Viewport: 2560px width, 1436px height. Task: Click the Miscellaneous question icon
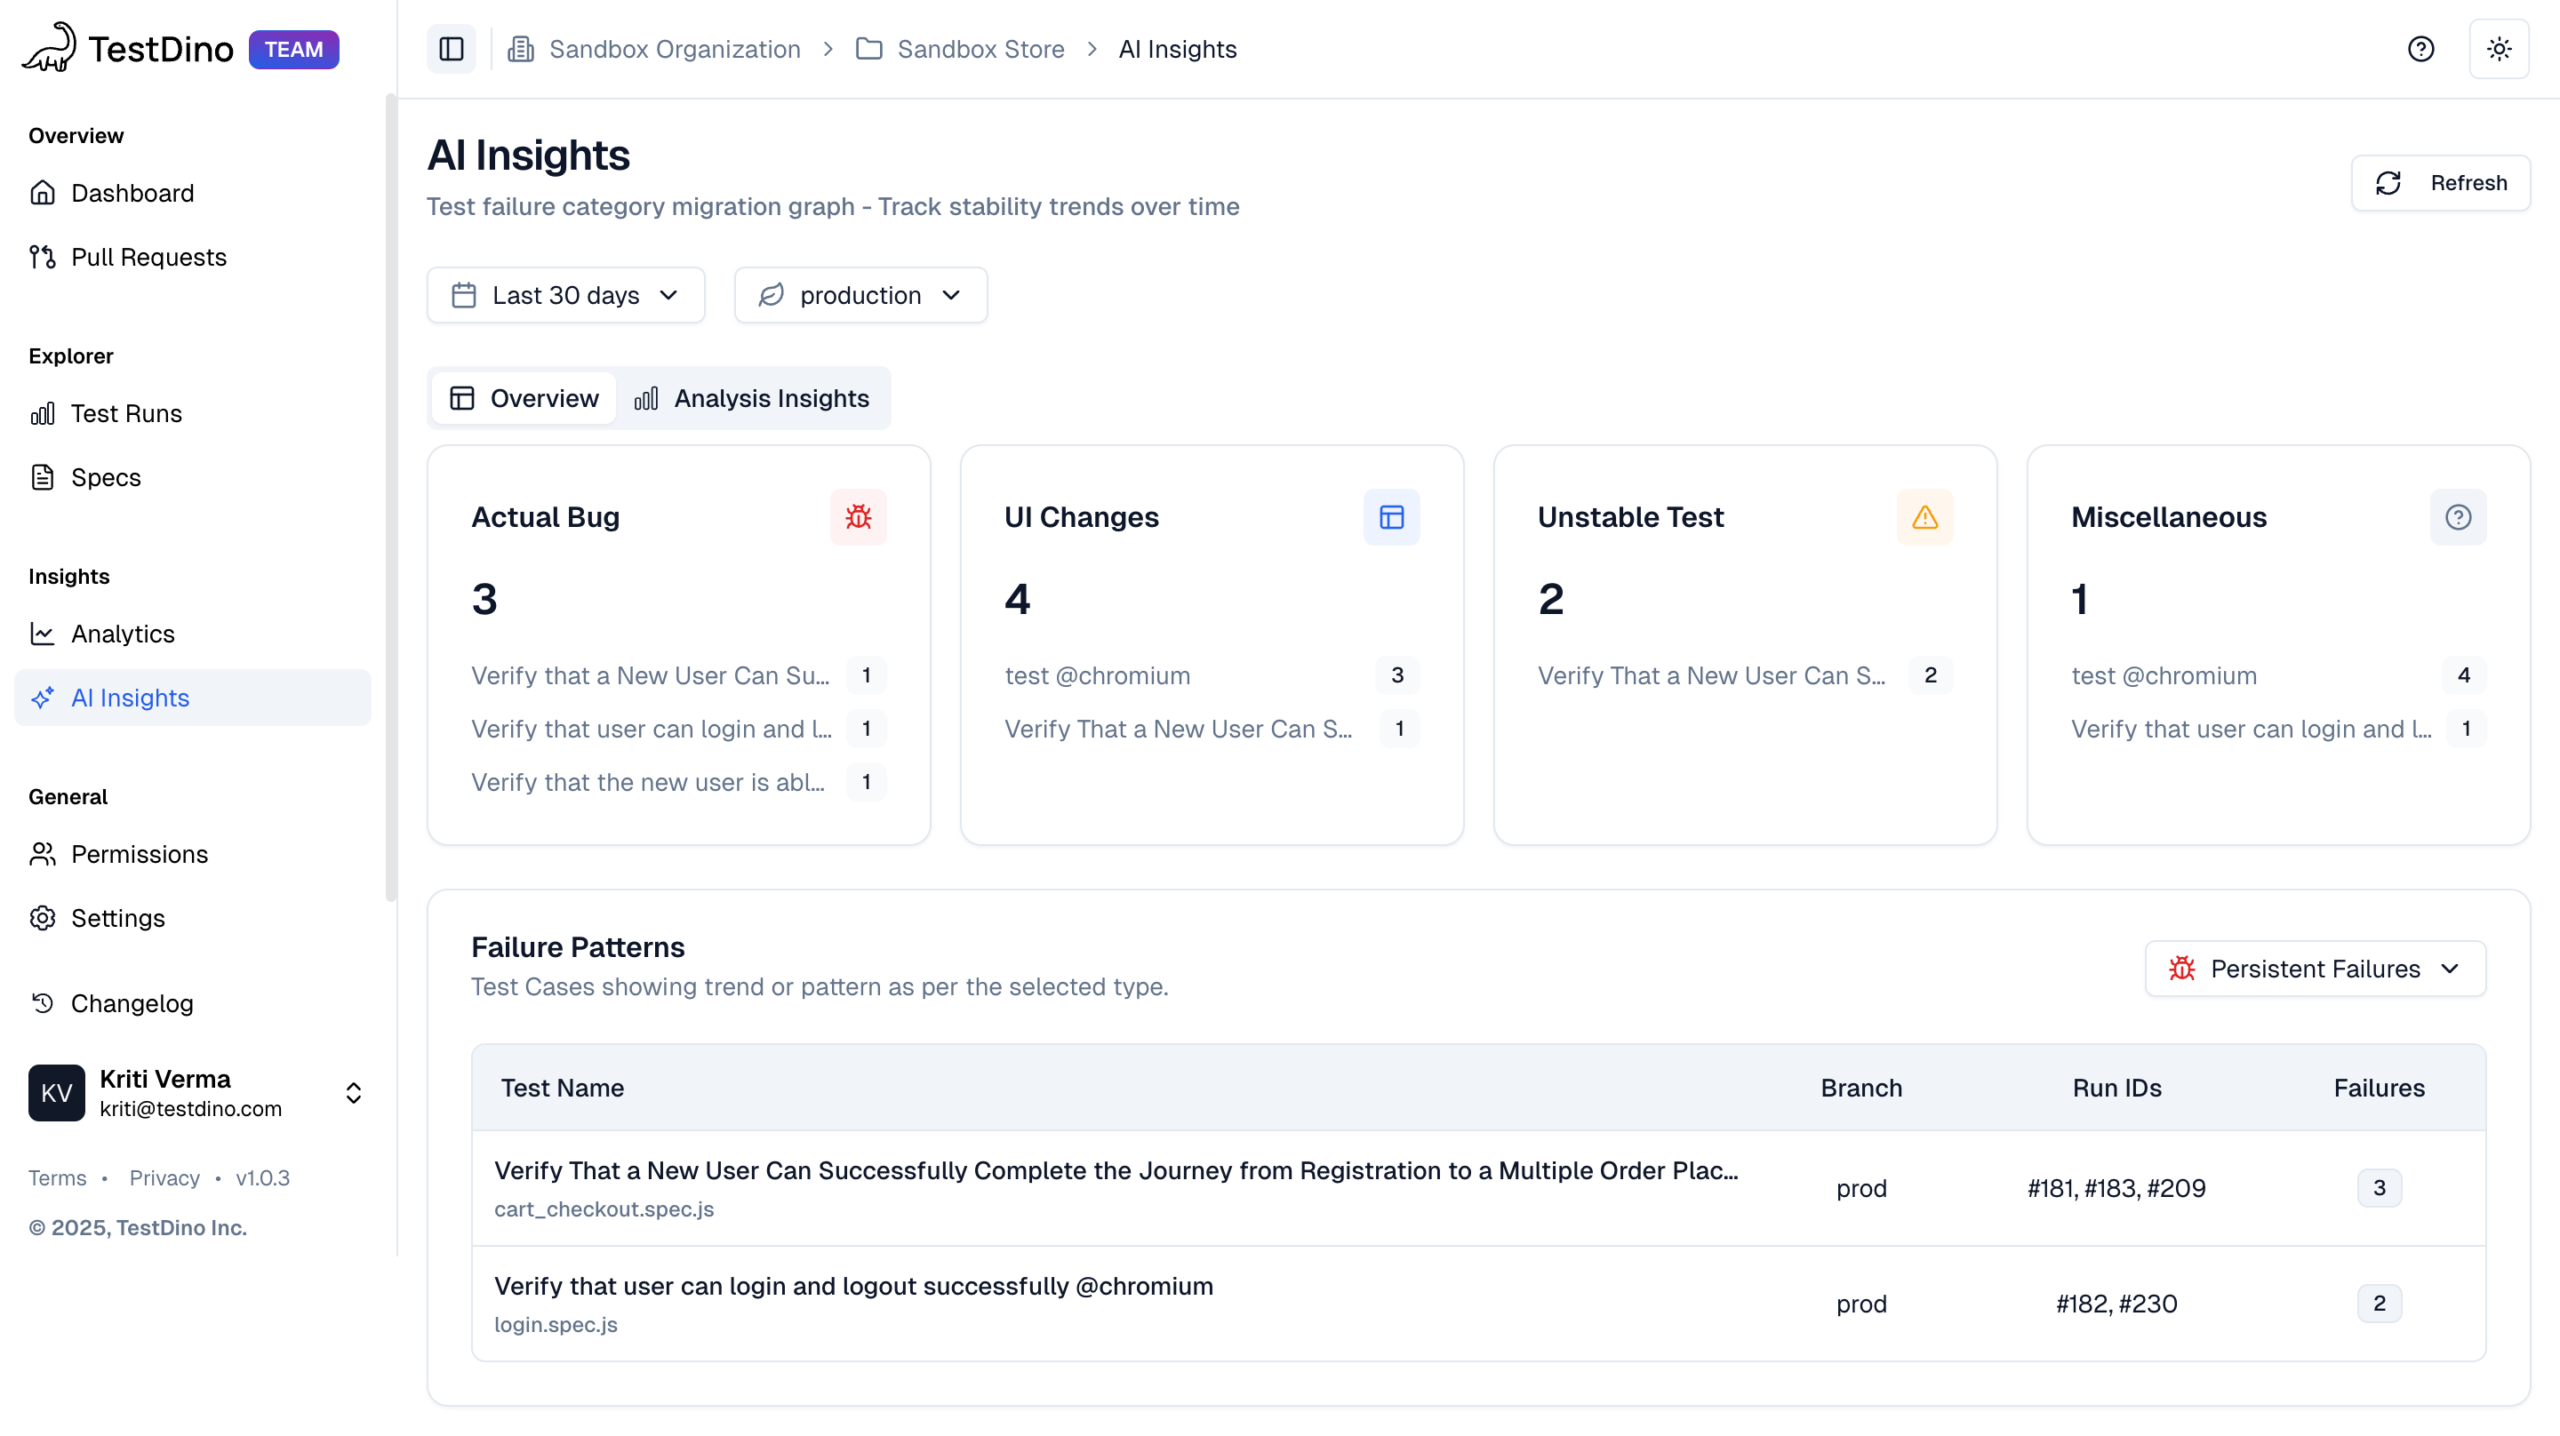point(2457,517)
